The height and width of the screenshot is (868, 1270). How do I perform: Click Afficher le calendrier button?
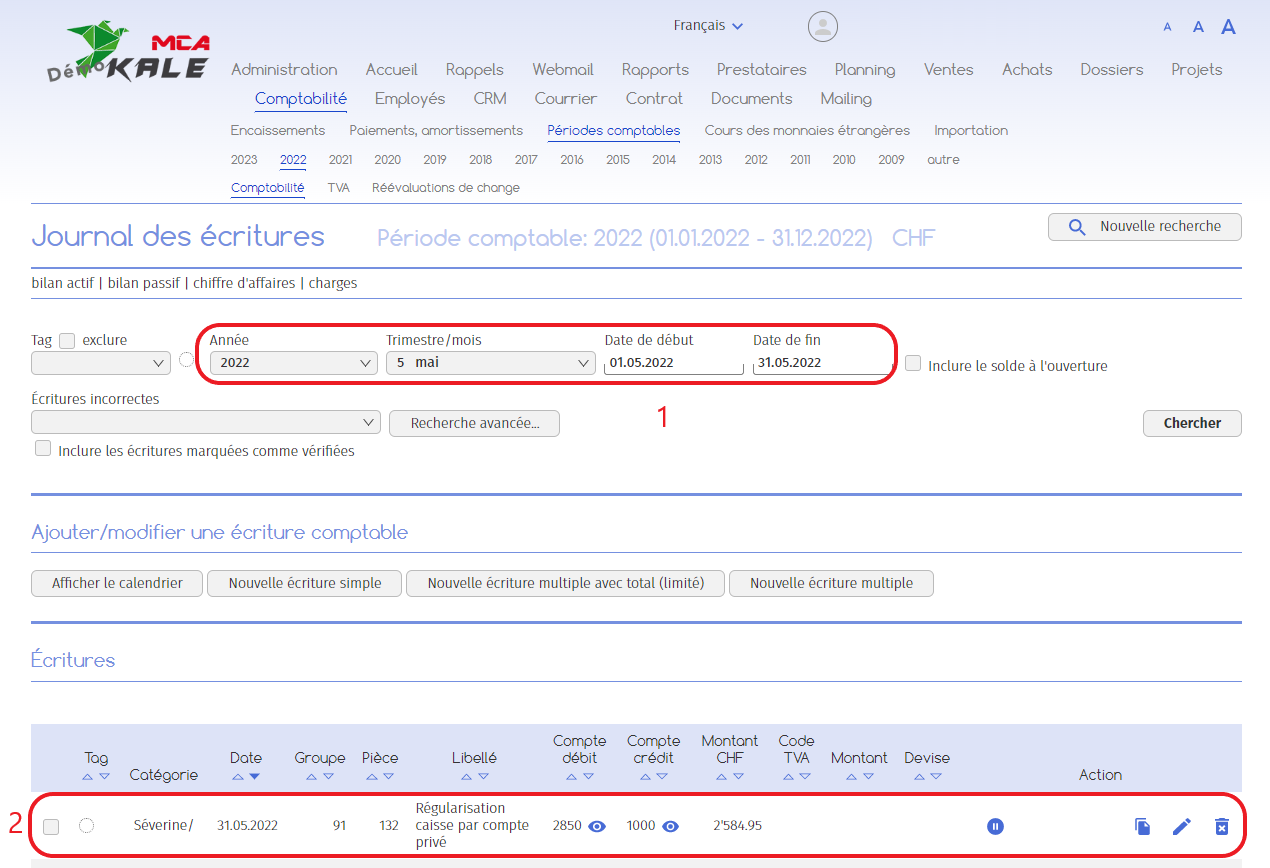tap(117, 583)
